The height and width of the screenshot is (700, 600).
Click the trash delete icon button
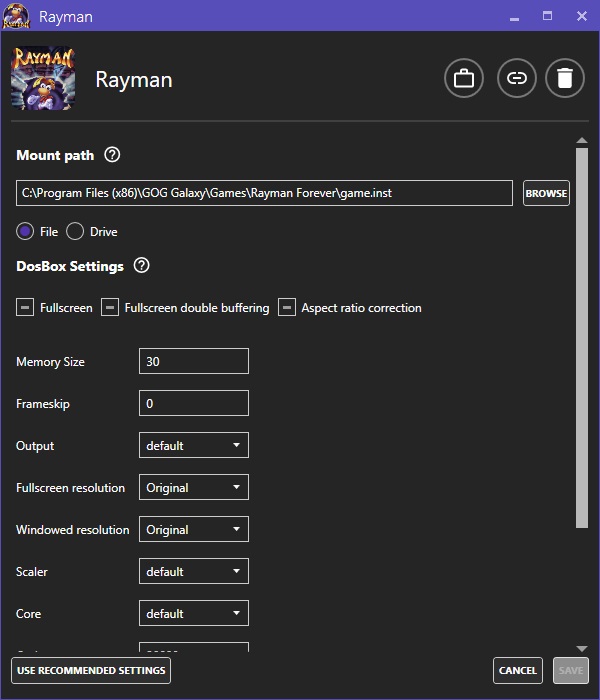(565, 79)
